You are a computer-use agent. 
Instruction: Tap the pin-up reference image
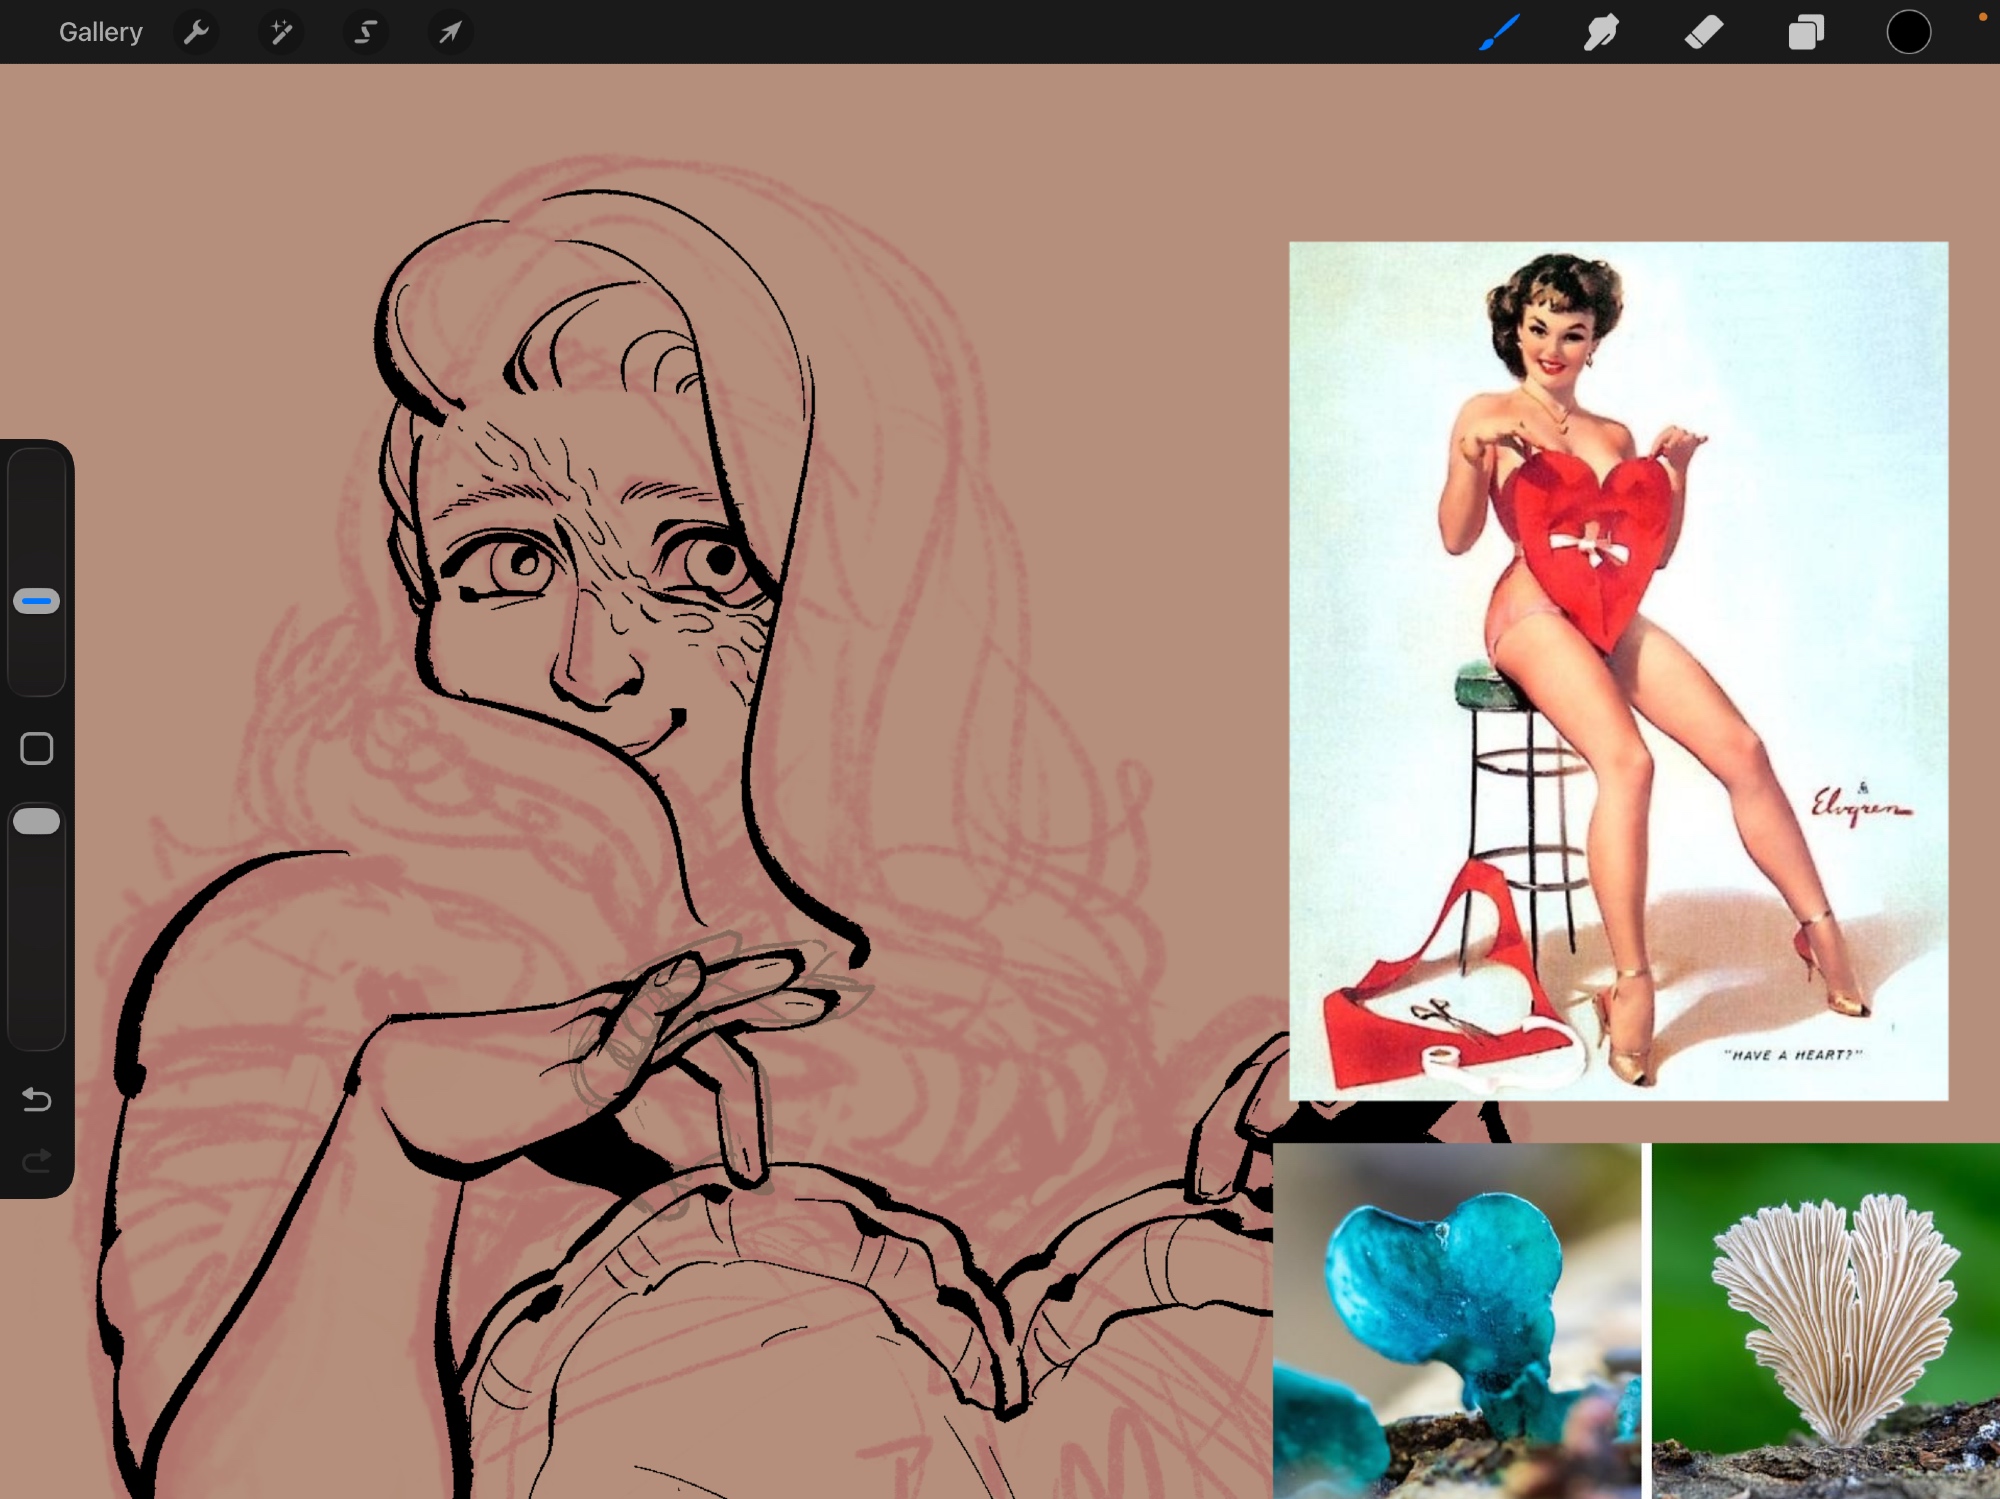tap(1617, 670)
